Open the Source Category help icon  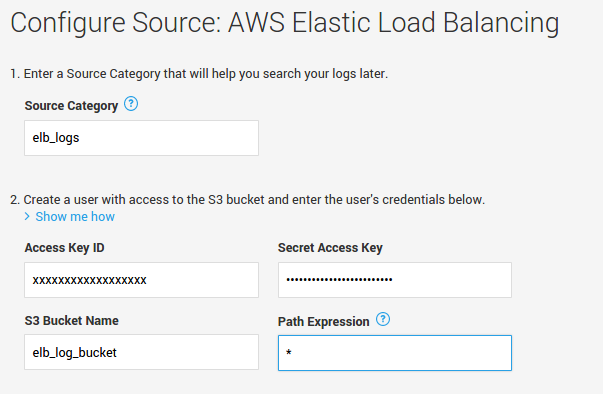[131, 104]
